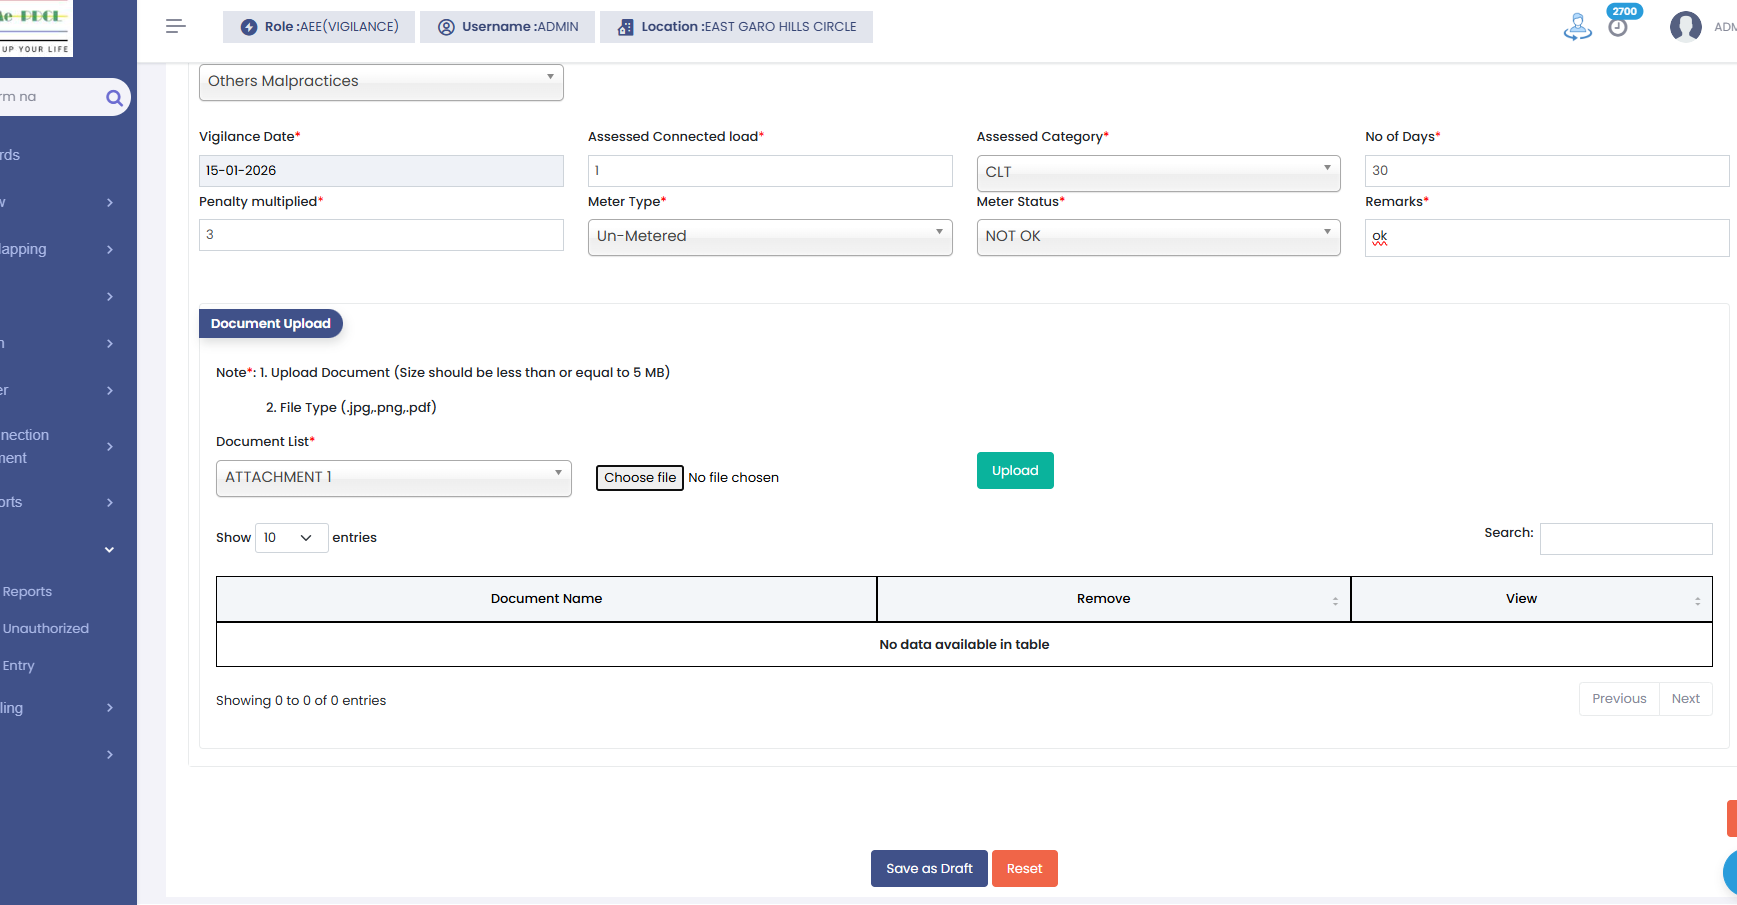Click the Reset button
Screen dimensions: 1737x905
[1025, 869]
